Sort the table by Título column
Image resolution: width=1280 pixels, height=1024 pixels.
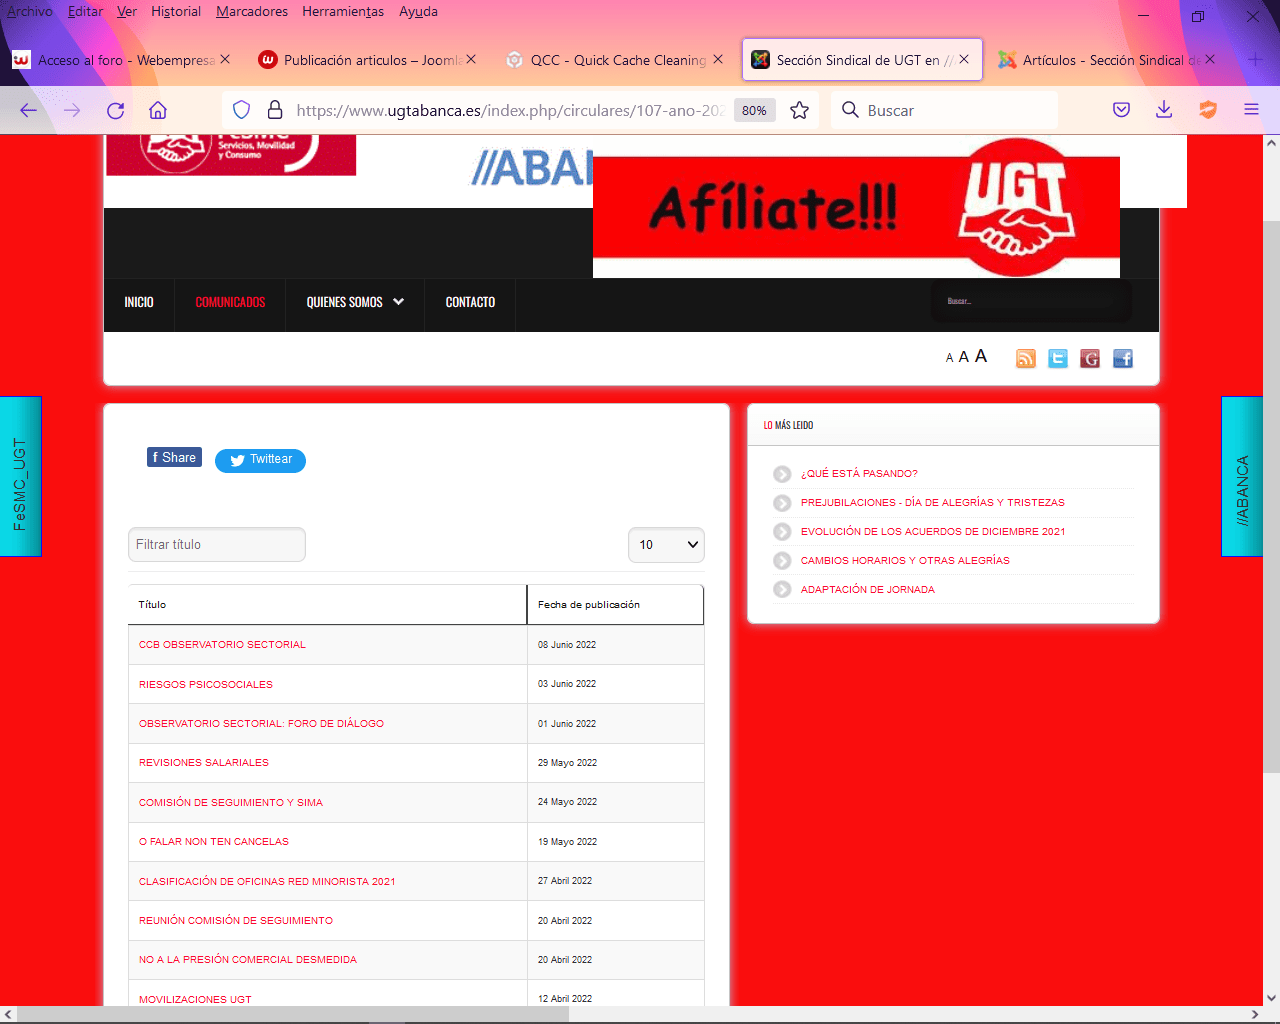click(x=152, y=605)
